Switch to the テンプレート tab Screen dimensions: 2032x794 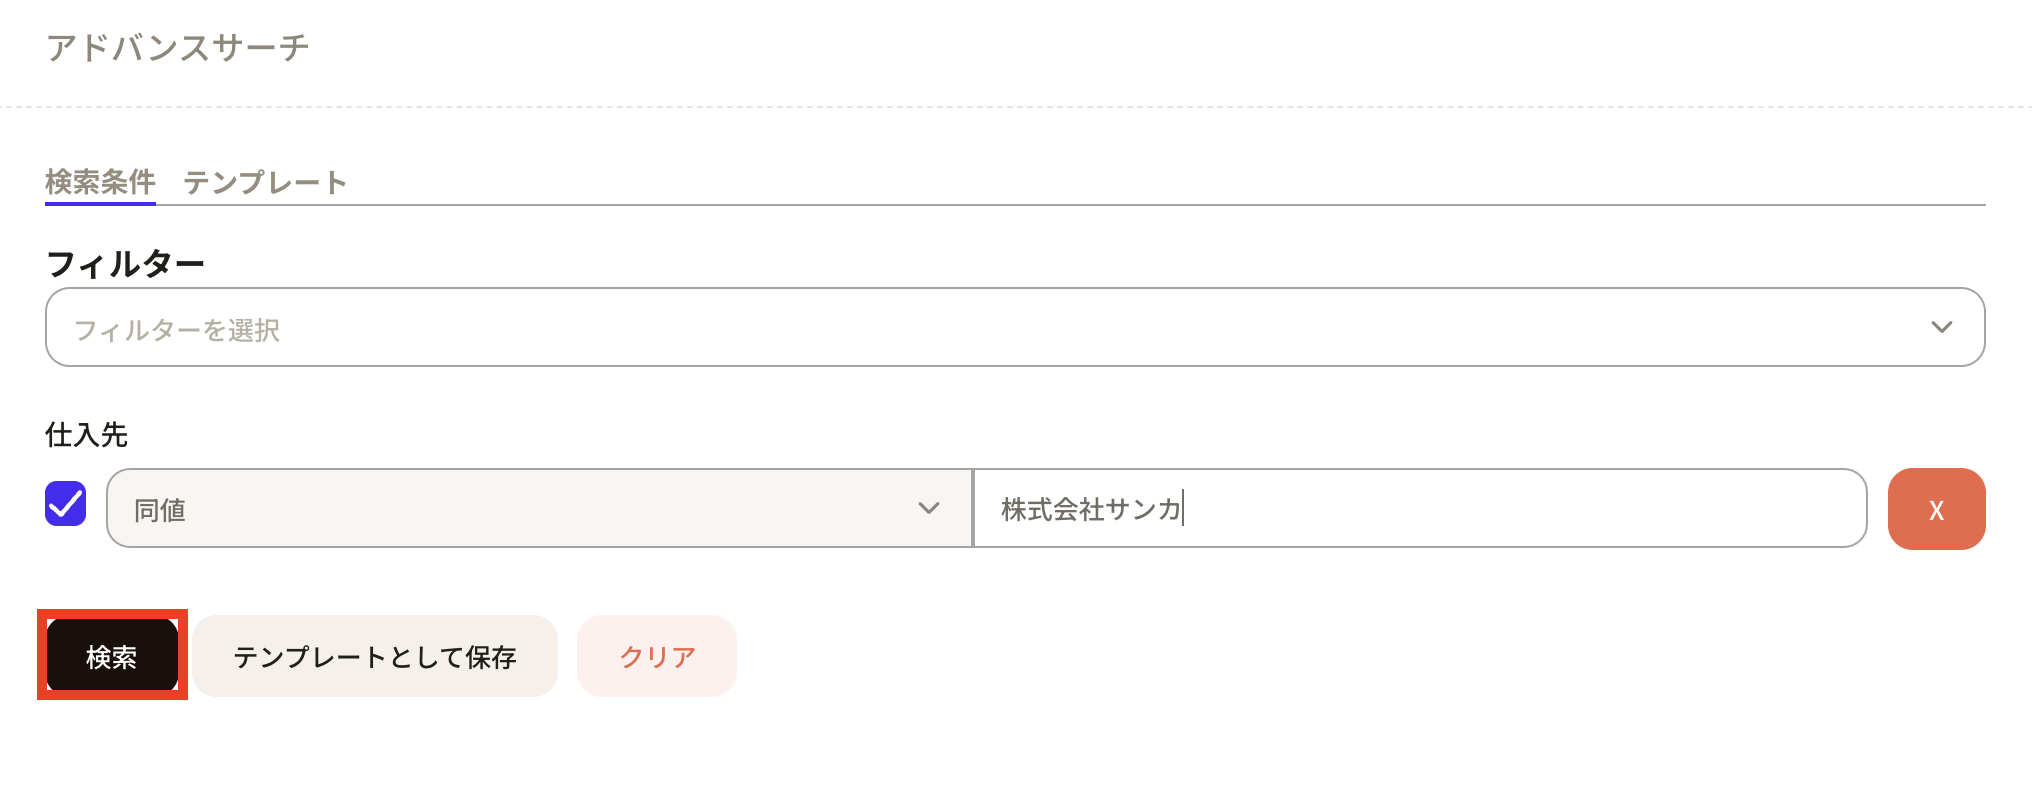265,182
